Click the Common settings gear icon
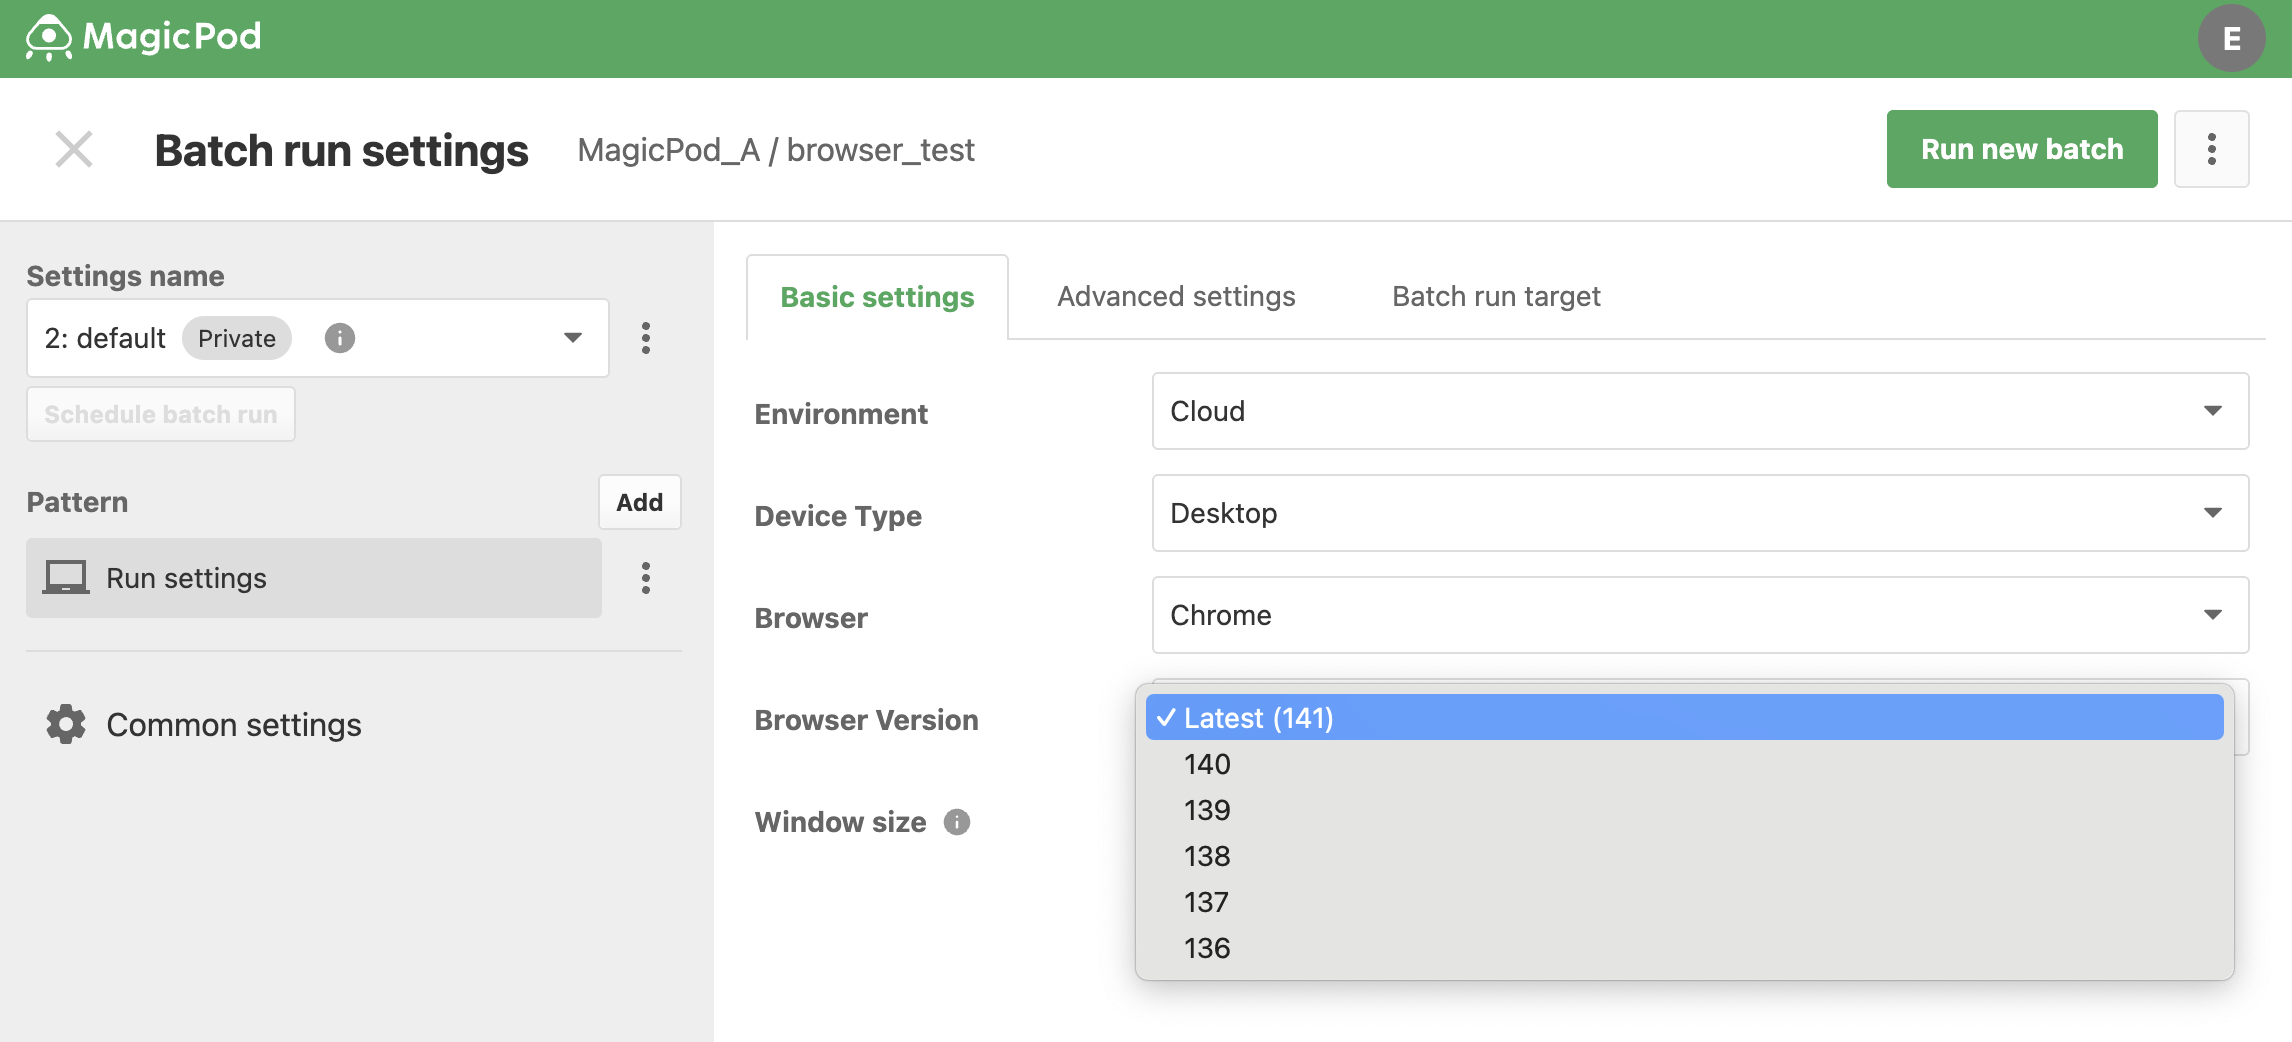The width and height of the screenshot is (2292, 1042). coord(66,724)
